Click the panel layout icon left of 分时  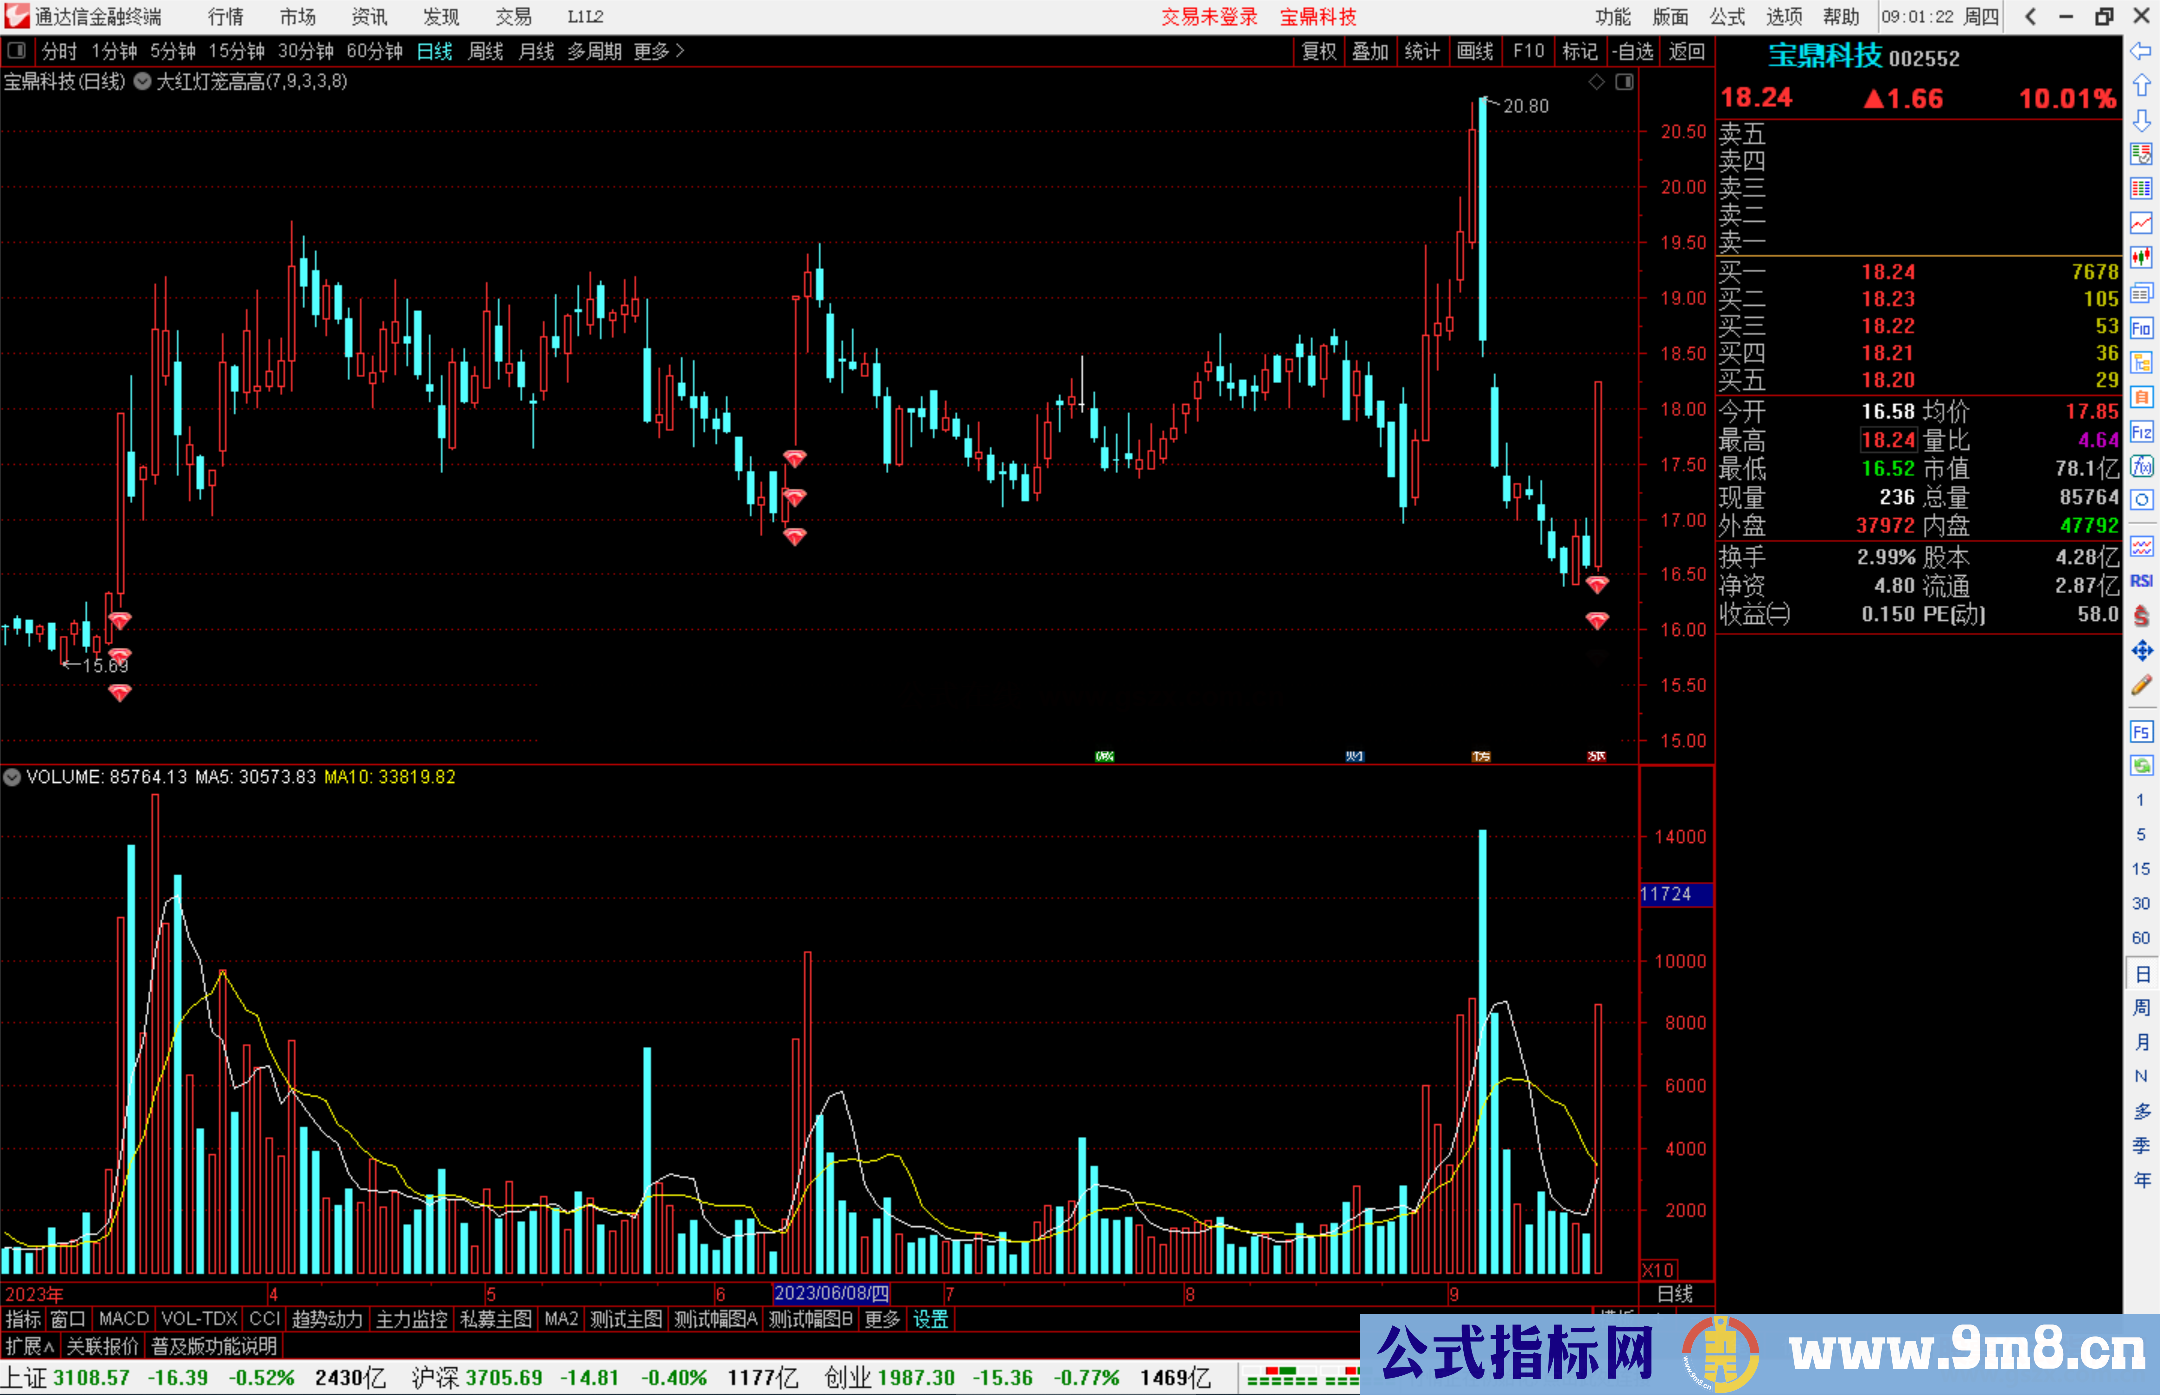tap(16, 50)
